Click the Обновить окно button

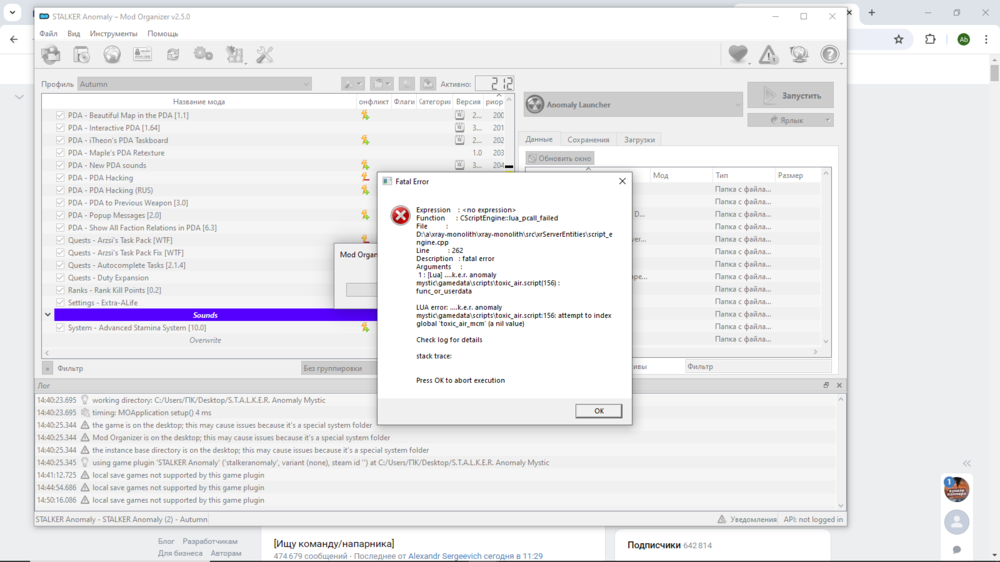tap(560, 158)
